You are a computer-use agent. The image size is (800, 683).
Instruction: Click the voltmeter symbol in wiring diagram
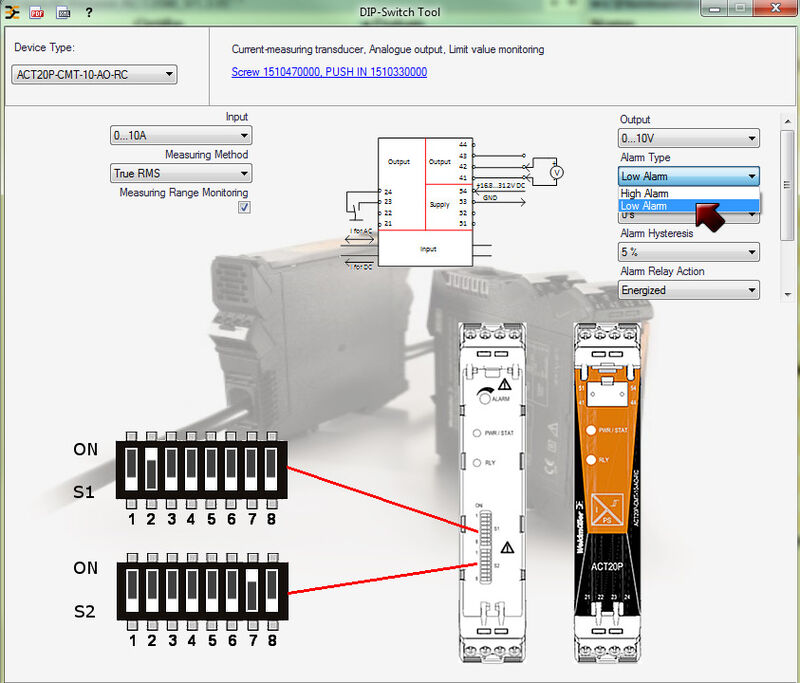(x=558, y=172)
